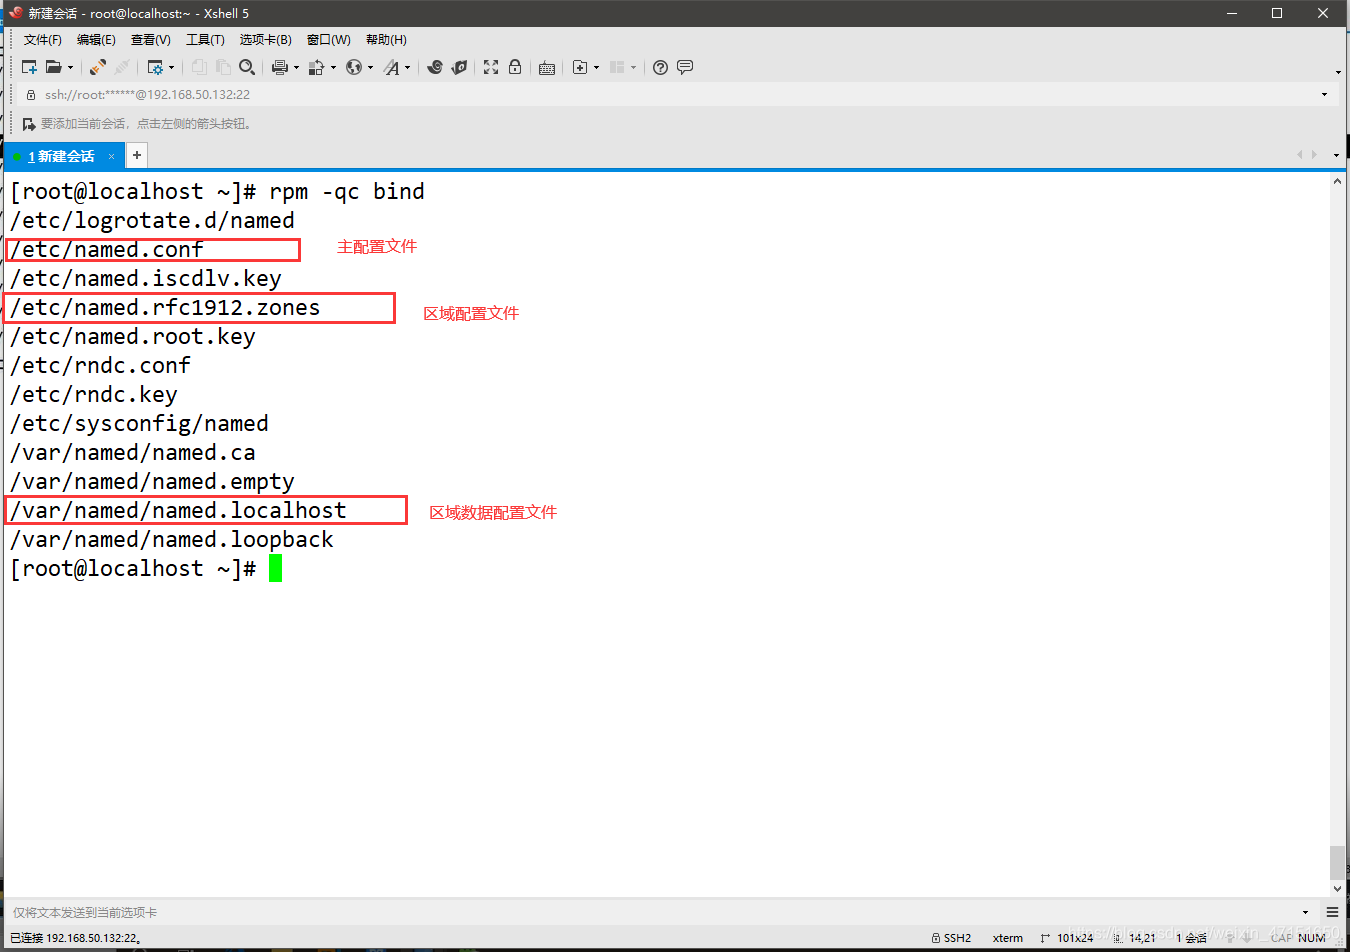Open the 工具(T) menu
Screen dimensions: 1350x952
(205, 40)
